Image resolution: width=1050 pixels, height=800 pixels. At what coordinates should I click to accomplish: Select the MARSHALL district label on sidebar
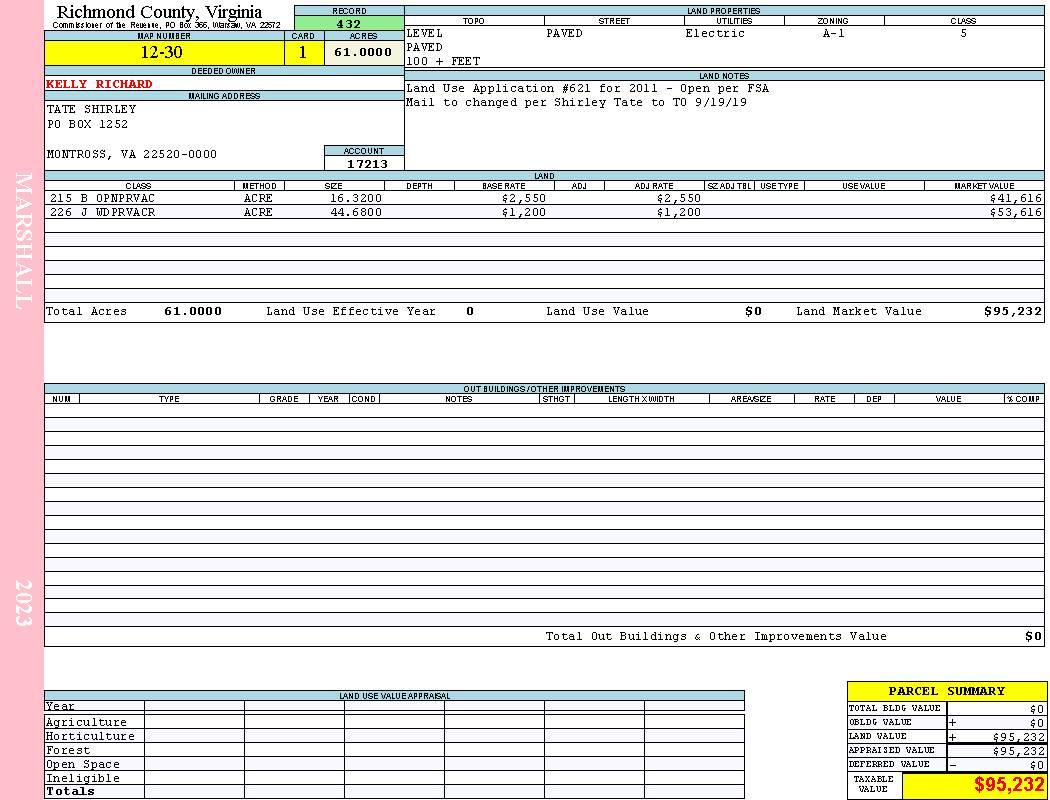(23, 241)
